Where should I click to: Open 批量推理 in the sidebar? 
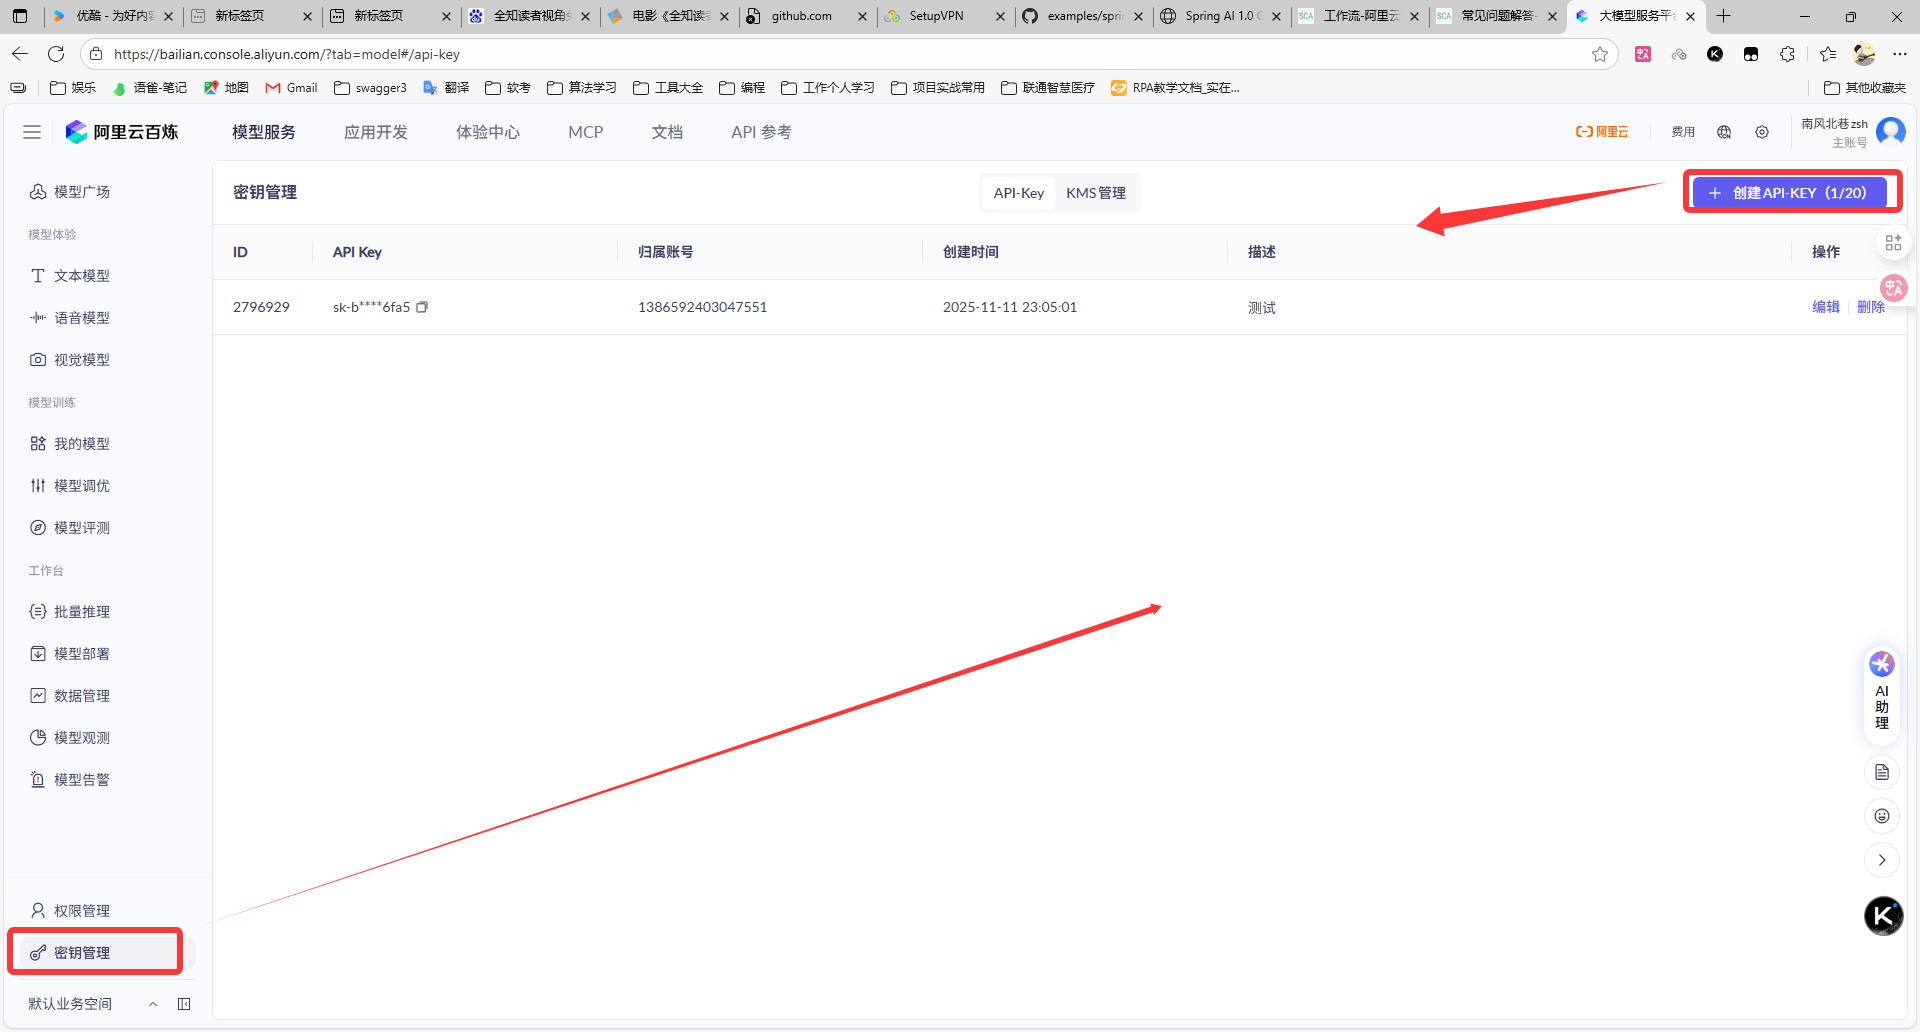coord(70,612)
